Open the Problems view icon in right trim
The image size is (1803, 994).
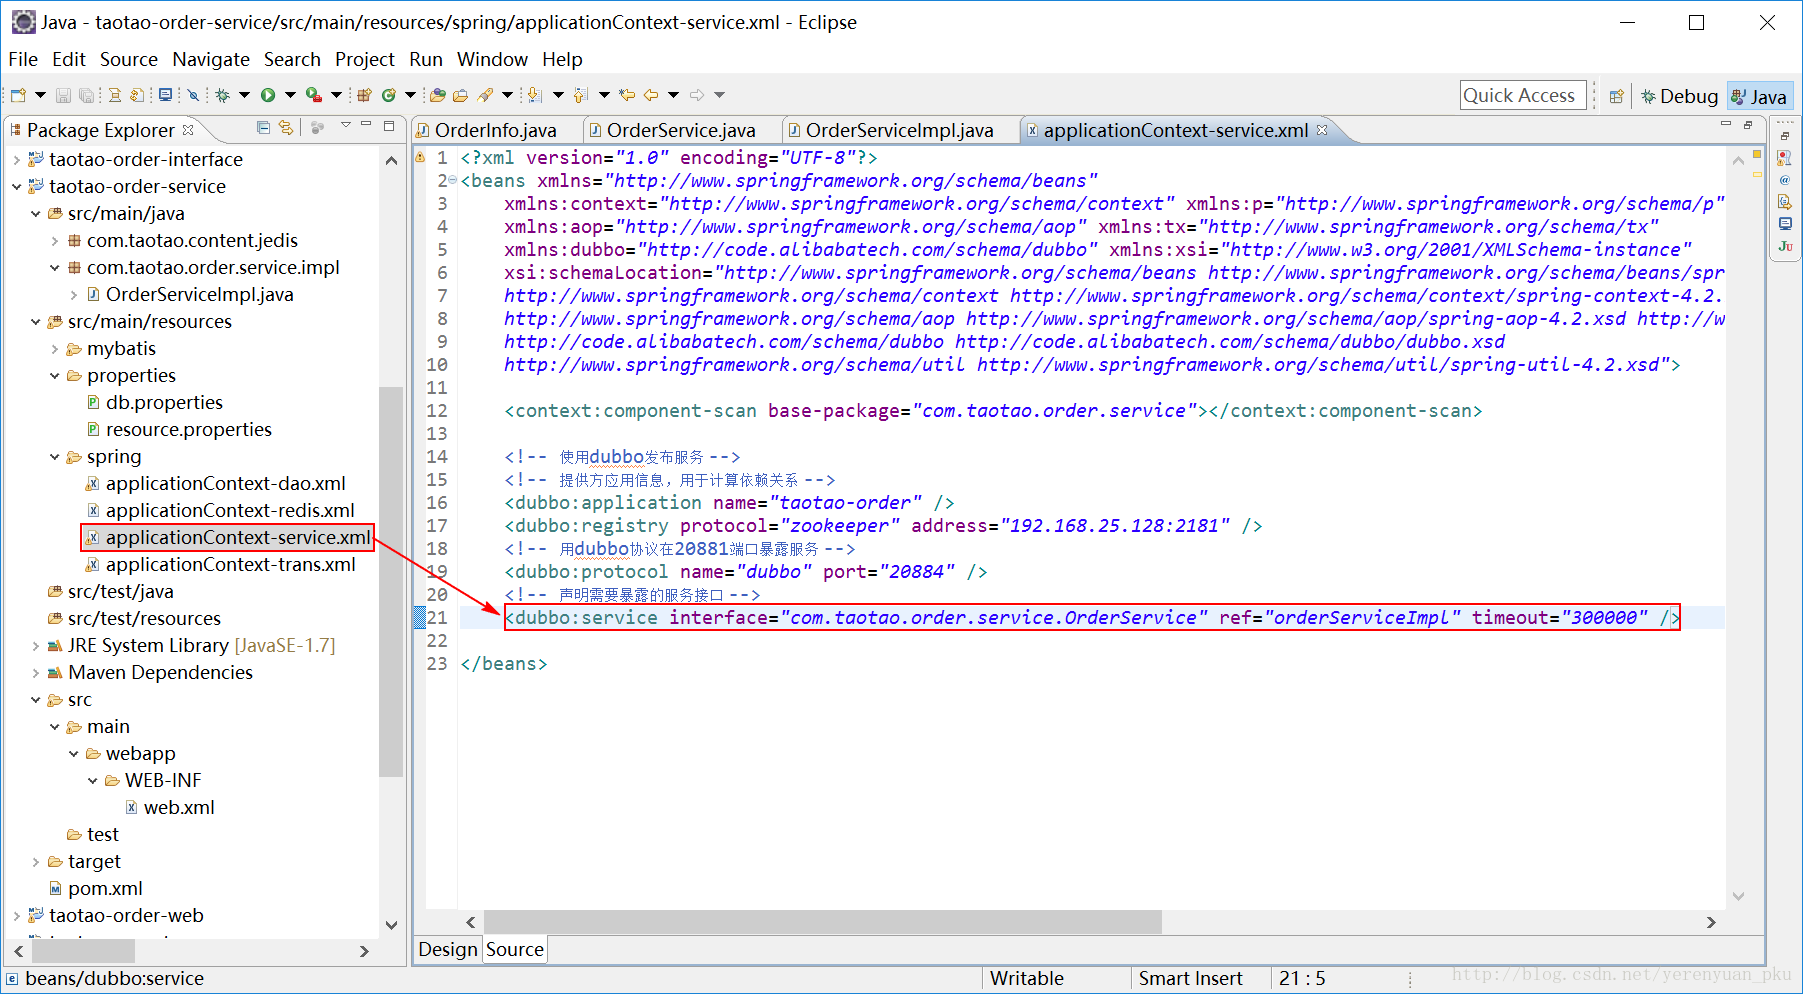click(1785, 158)
